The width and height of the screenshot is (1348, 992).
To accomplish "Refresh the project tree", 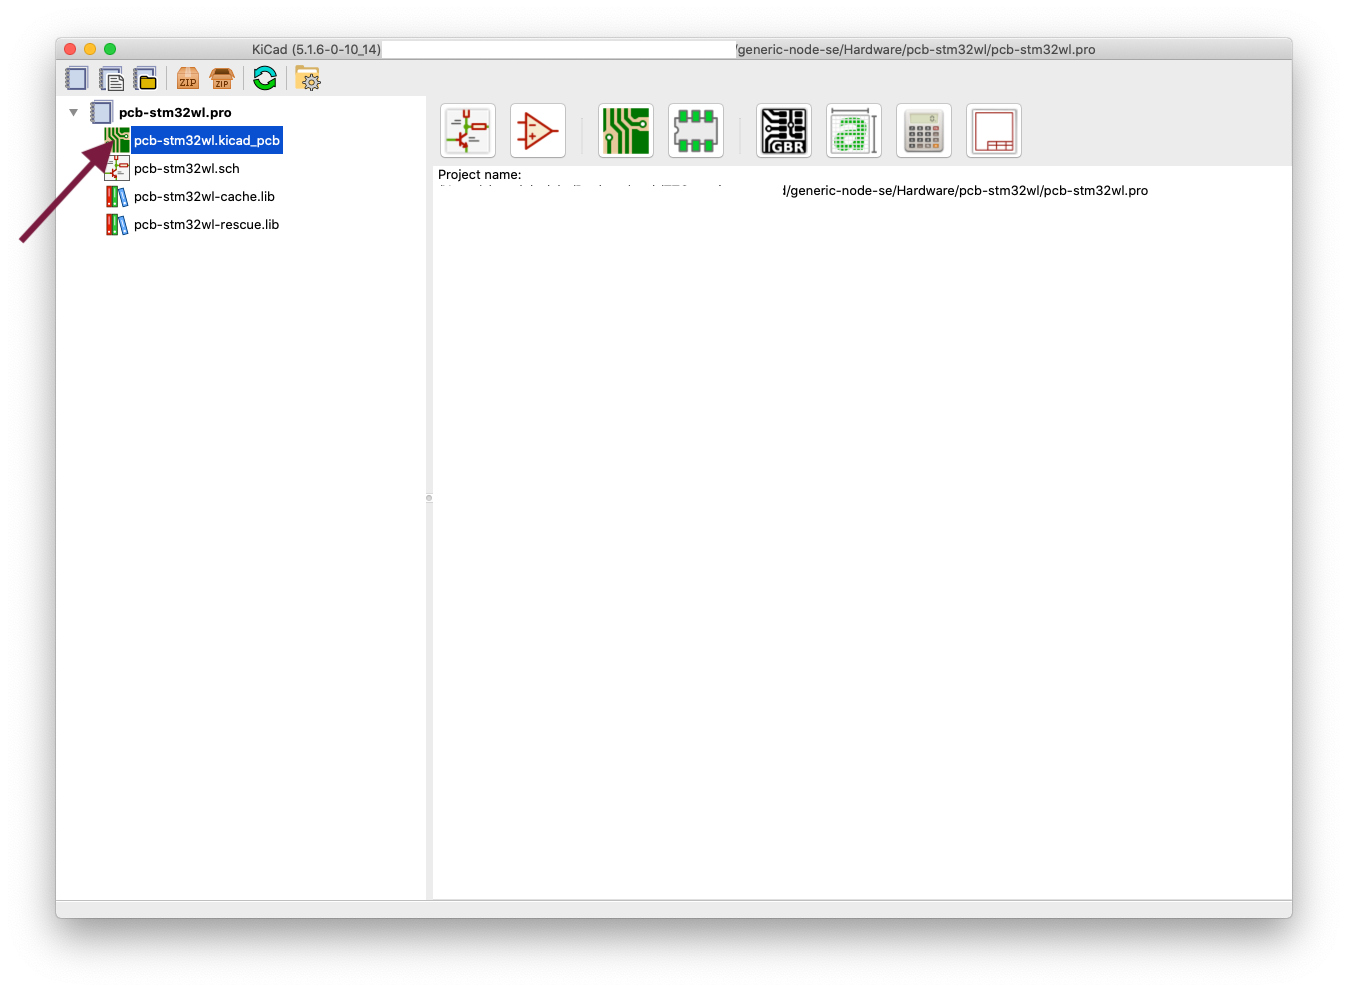I will 265,78.
